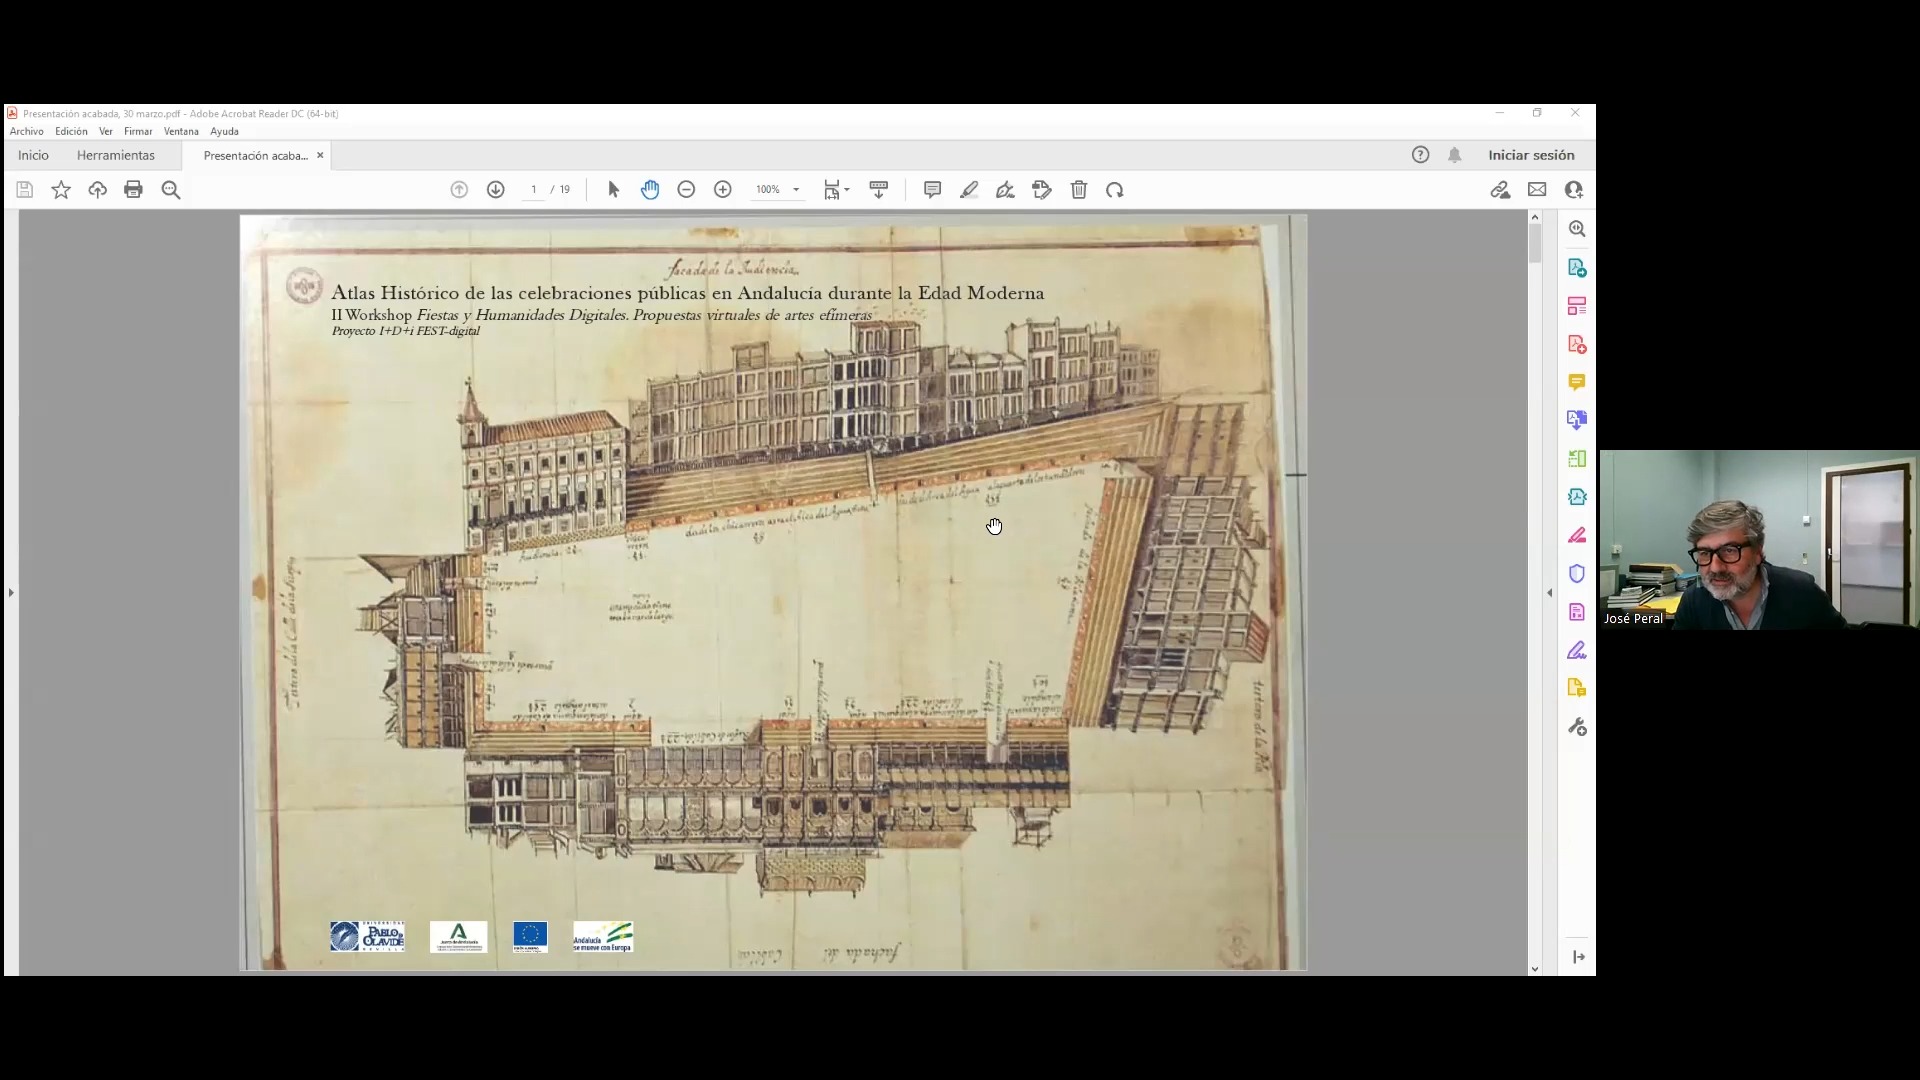Screen dimensions: 1920x1080
Task: Open the More tools wrench icon
Action: click(1577, 727)
